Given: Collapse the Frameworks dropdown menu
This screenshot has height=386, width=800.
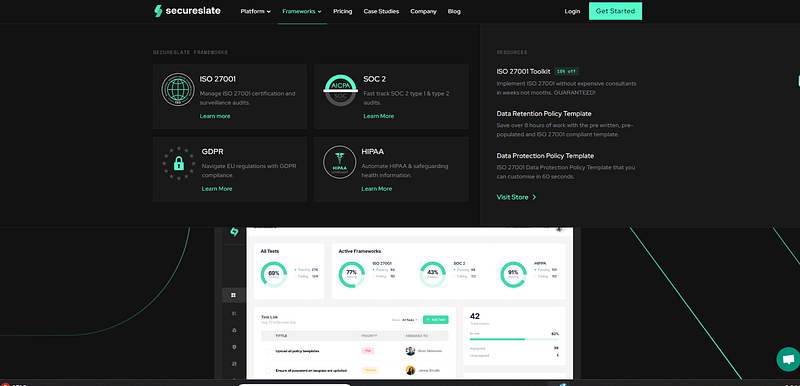Looking at the screenshot, I should coord(302,11).
